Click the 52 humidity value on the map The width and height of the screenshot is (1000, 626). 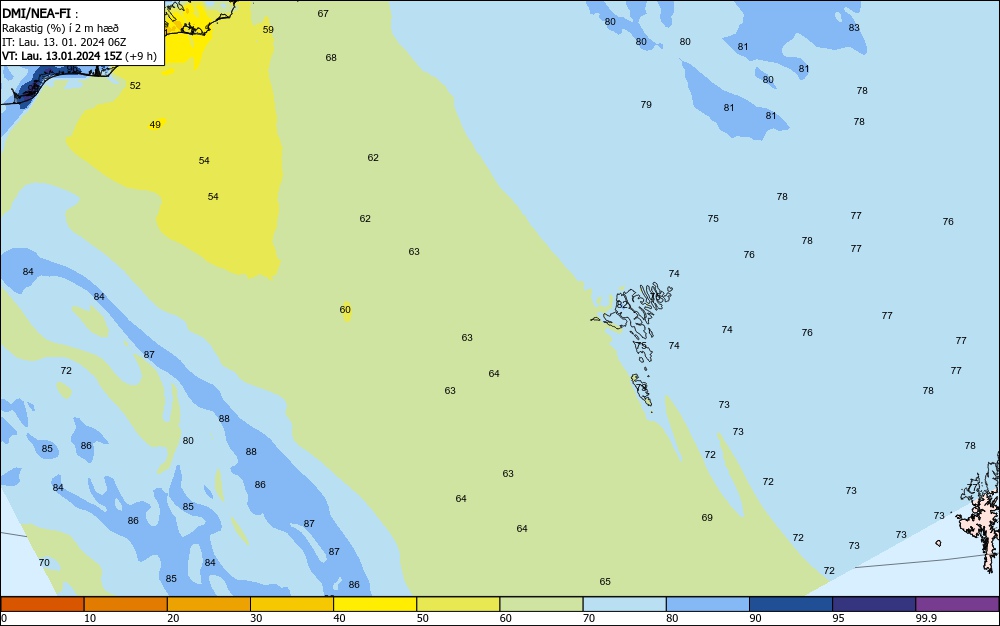click(135, 85)
